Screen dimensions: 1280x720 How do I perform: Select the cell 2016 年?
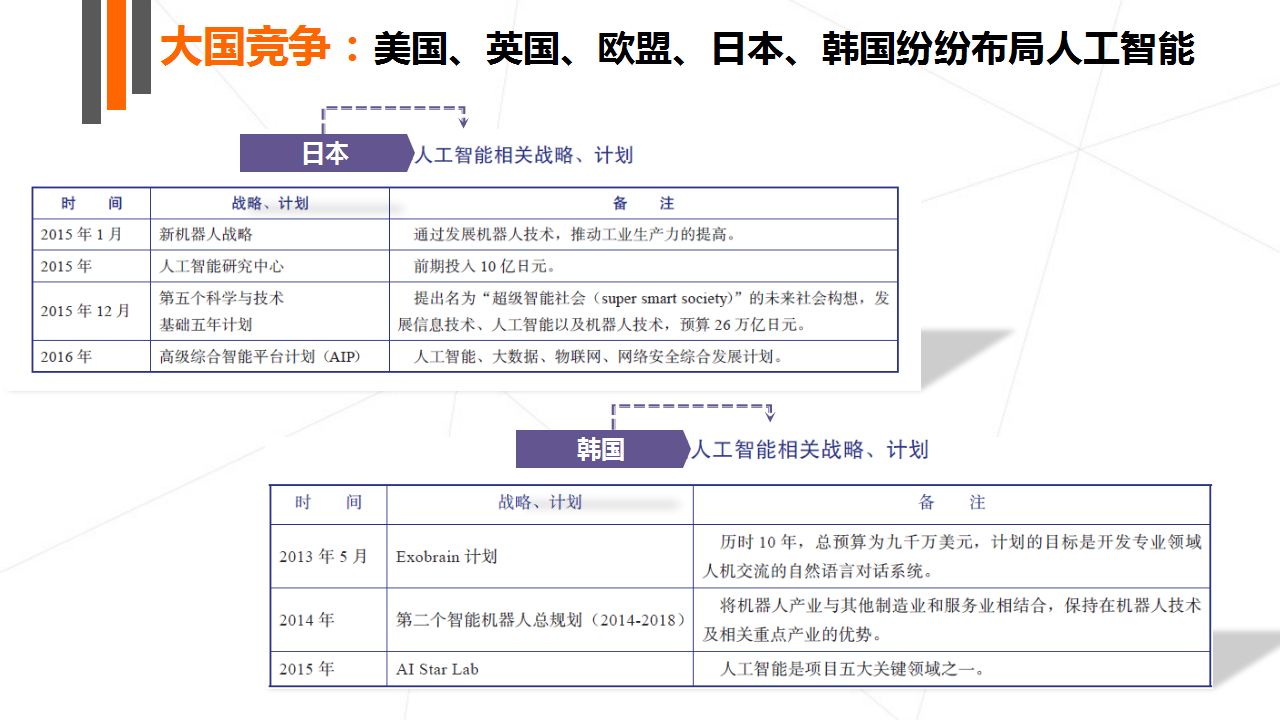[x=91, y=356]
